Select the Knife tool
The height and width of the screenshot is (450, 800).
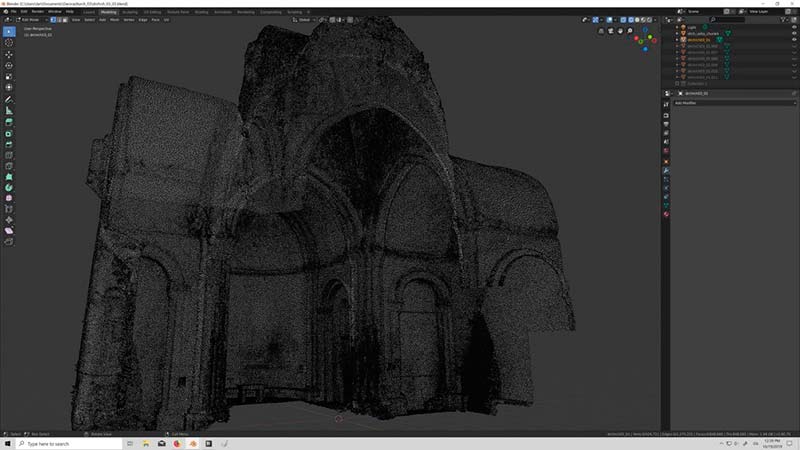coord(9,166)
